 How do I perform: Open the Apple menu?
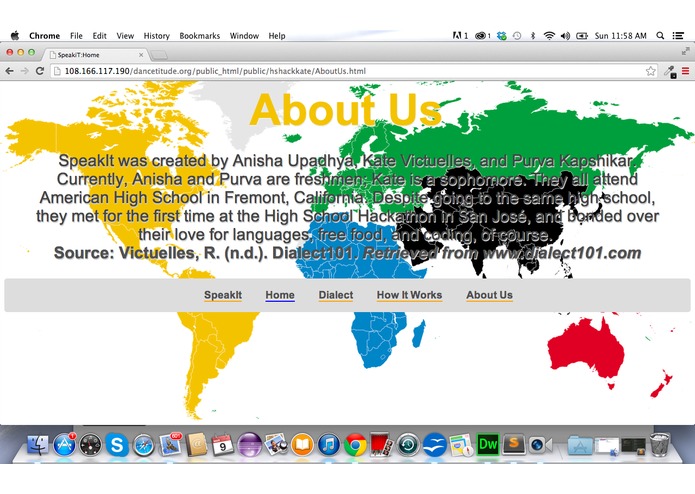pyautogui.click(x=15, y=35)
